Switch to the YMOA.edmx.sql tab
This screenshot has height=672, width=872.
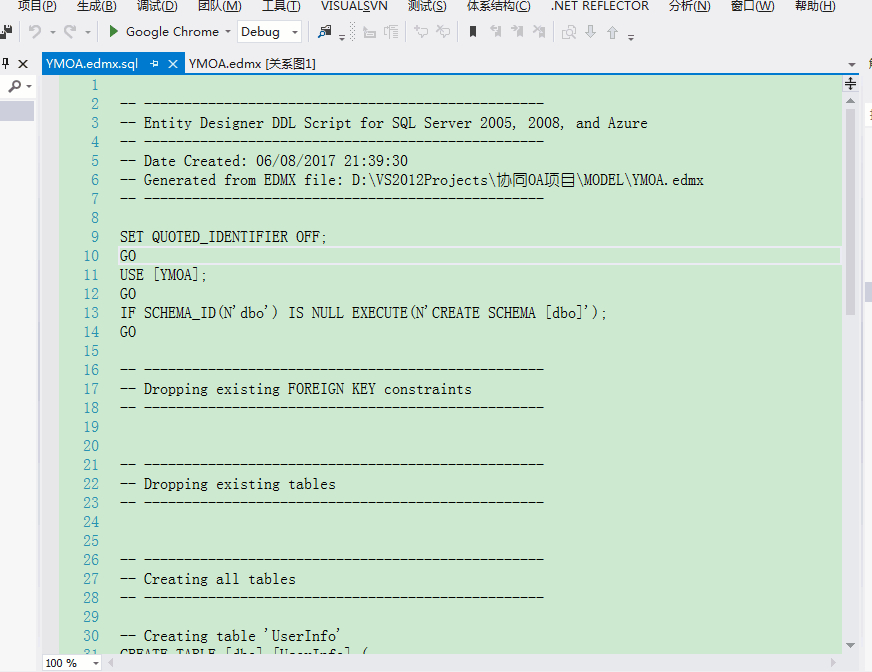[92, 64]
